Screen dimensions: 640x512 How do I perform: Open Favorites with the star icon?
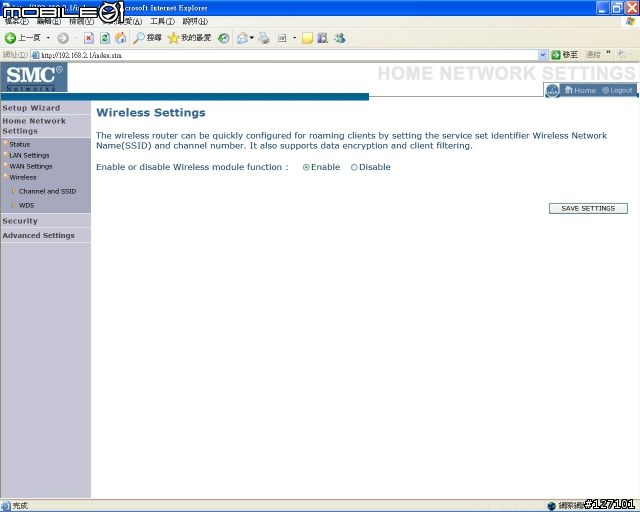tap(189, 38)
